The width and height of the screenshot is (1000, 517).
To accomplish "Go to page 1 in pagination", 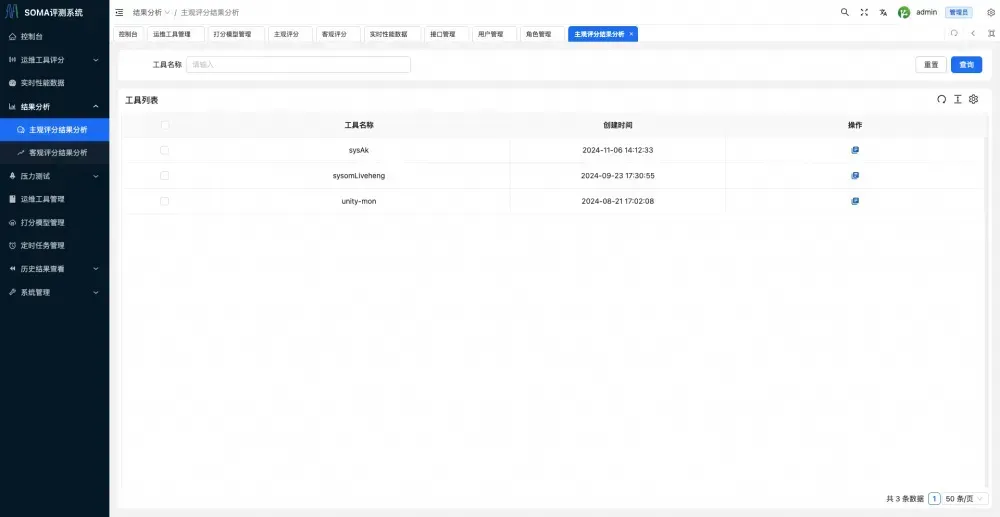I will tap(934, 499).
